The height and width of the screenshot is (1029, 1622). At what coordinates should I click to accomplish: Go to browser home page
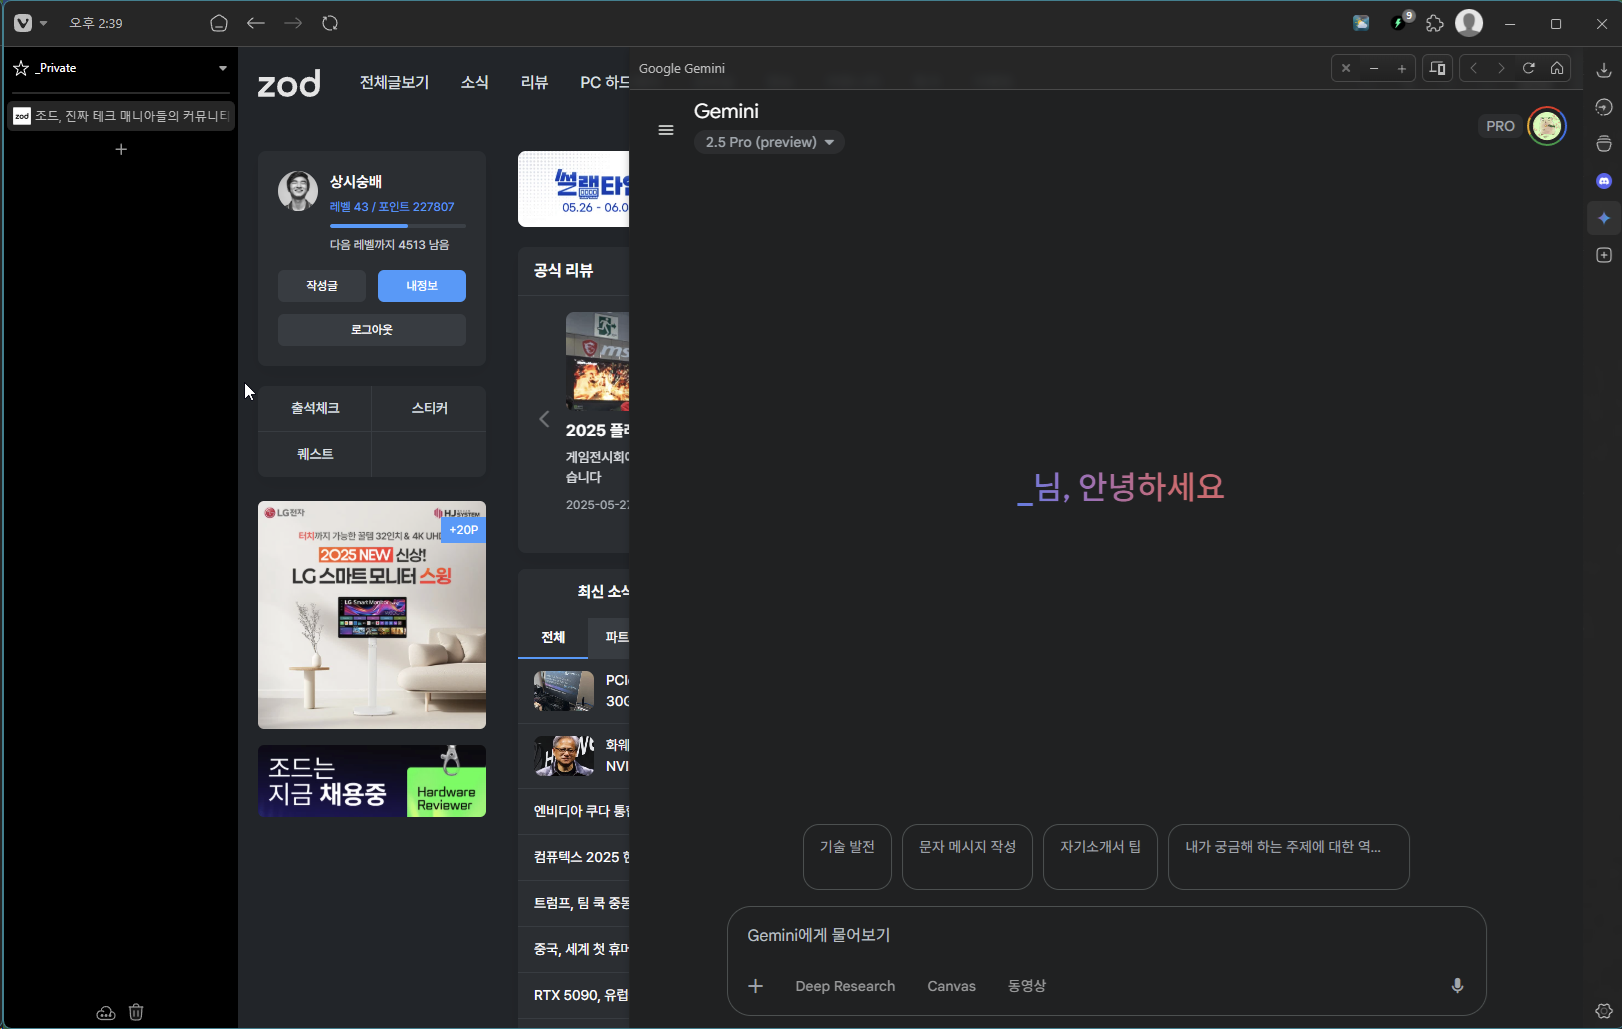(219, 23)
